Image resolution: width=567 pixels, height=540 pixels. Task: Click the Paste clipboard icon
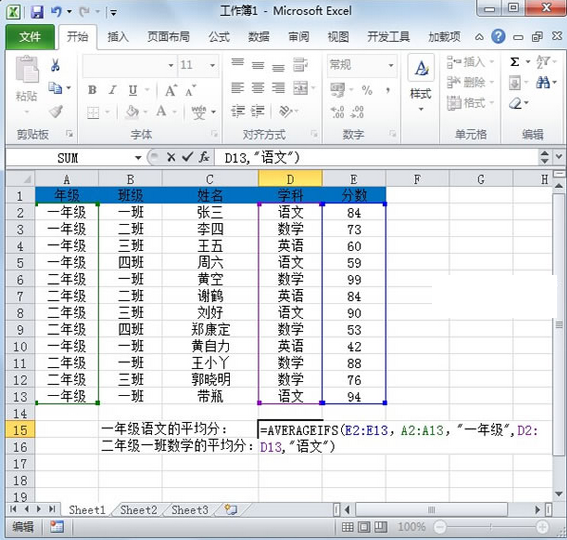(x=27, y=69)
